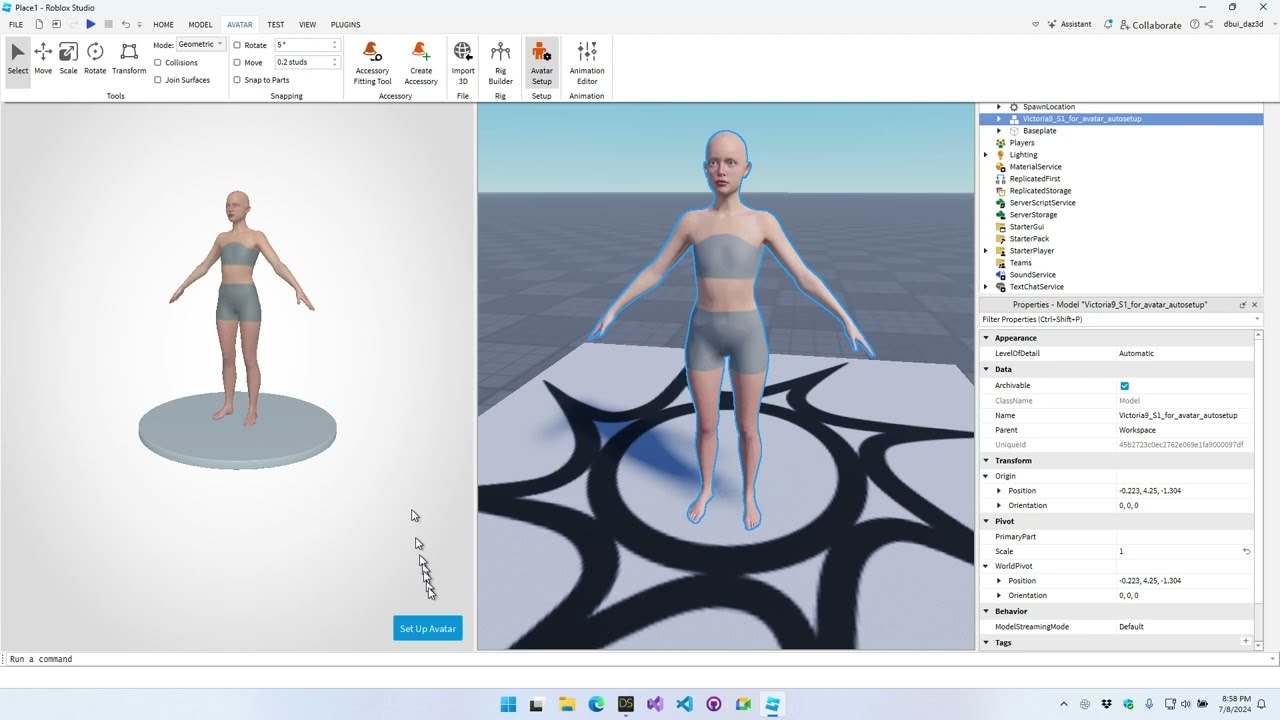This screenshot has height=720, width=1280.
Task: Close the Properties panel
Action: [1257, 305]
